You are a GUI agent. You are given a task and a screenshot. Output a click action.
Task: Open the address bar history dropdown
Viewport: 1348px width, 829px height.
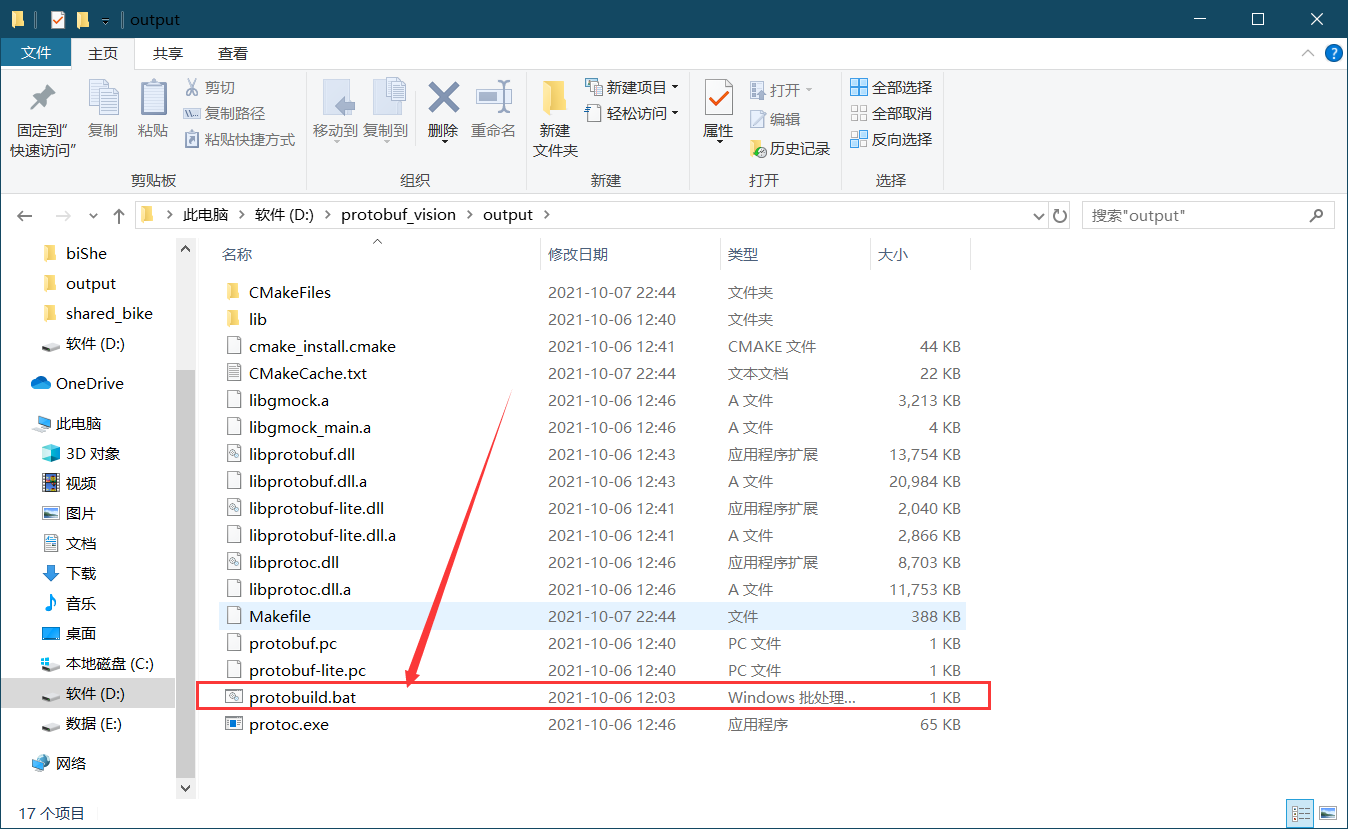pos(1038,214)
